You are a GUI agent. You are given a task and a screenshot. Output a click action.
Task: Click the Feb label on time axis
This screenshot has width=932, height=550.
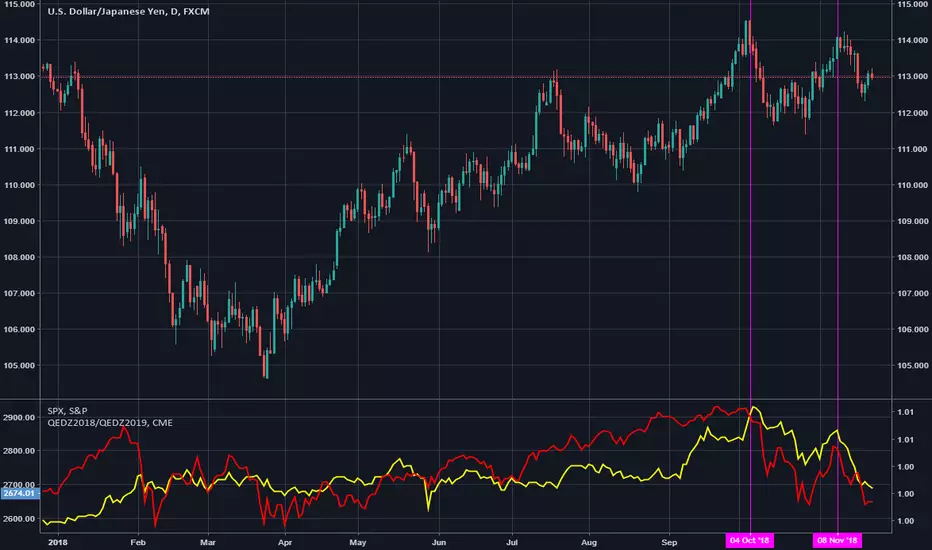(138, 542)
